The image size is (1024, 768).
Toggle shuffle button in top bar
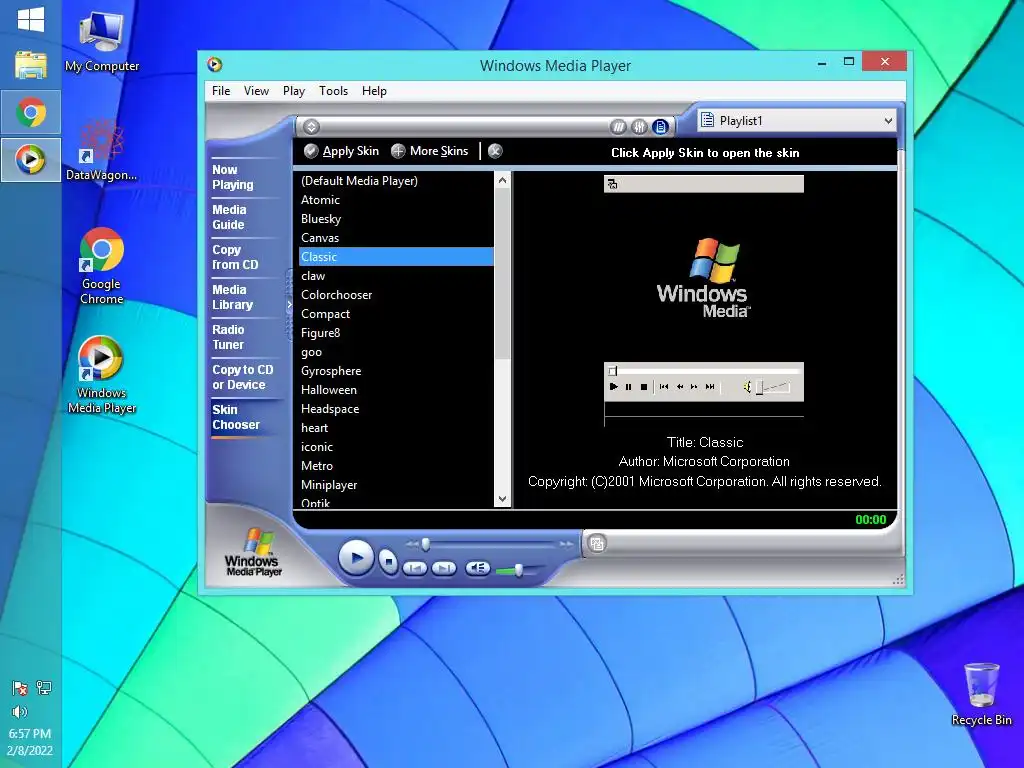click(x=618, y=127)
